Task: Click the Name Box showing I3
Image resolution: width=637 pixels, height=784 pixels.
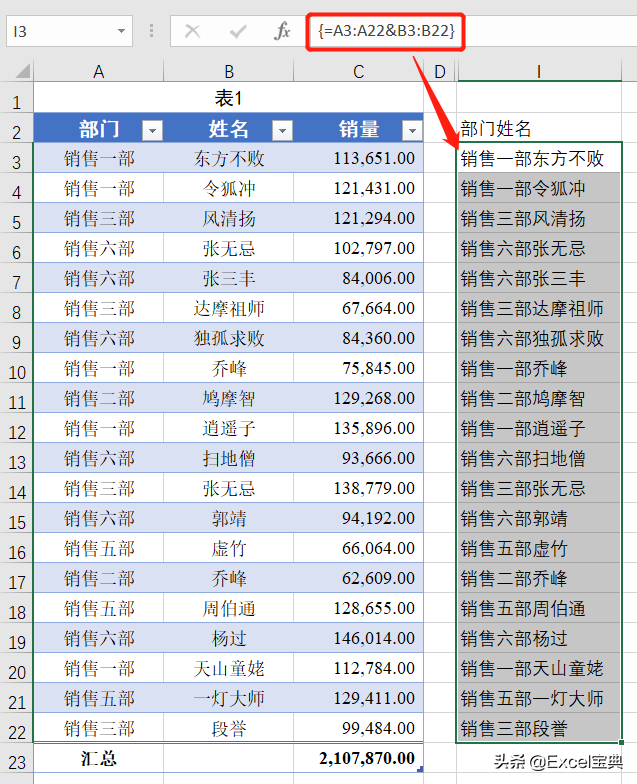Action: pos(70,32)
